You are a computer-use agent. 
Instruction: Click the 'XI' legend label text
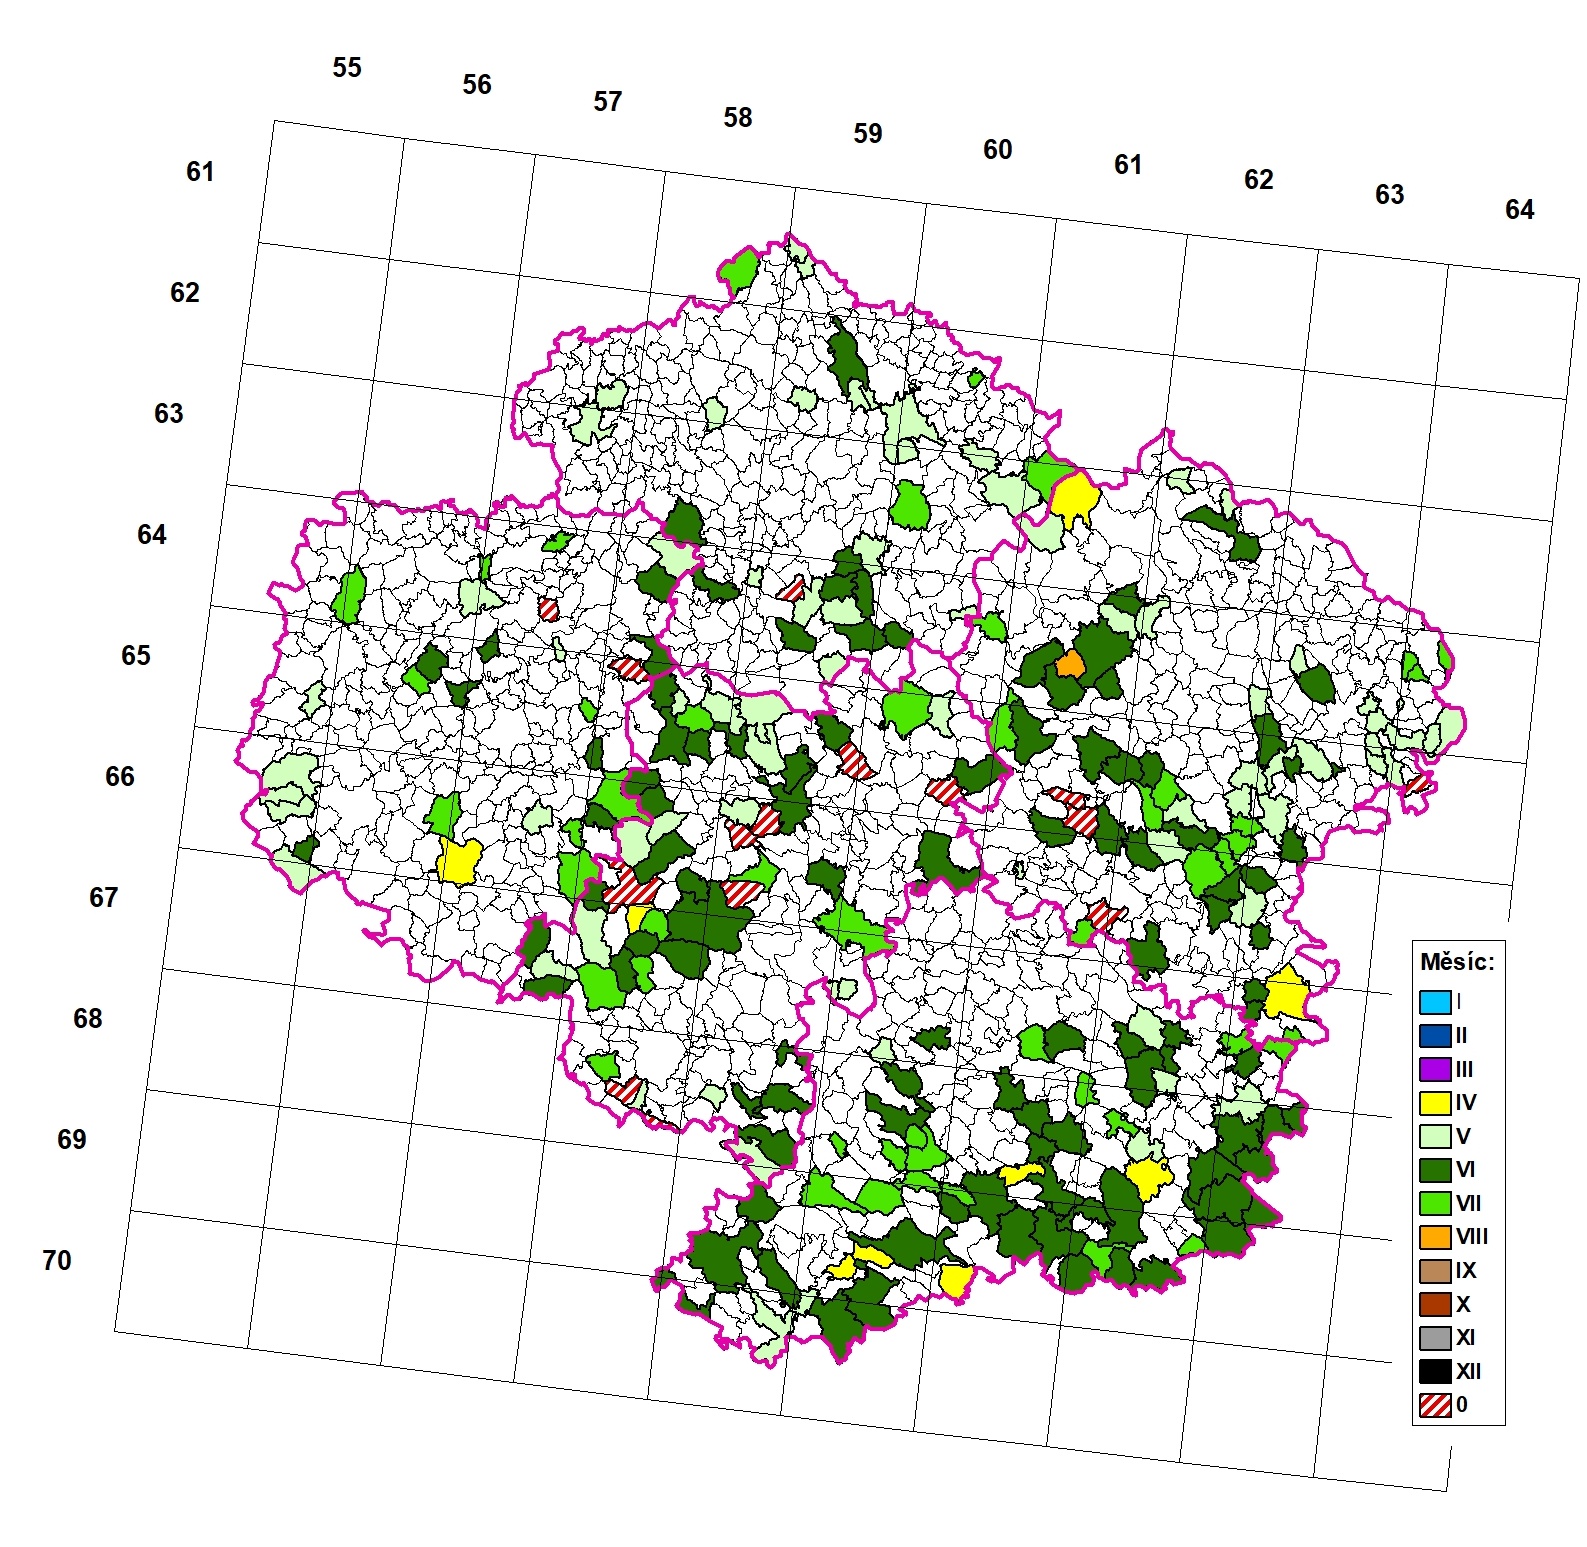pyautogui.click(x=1466, y=1338)
